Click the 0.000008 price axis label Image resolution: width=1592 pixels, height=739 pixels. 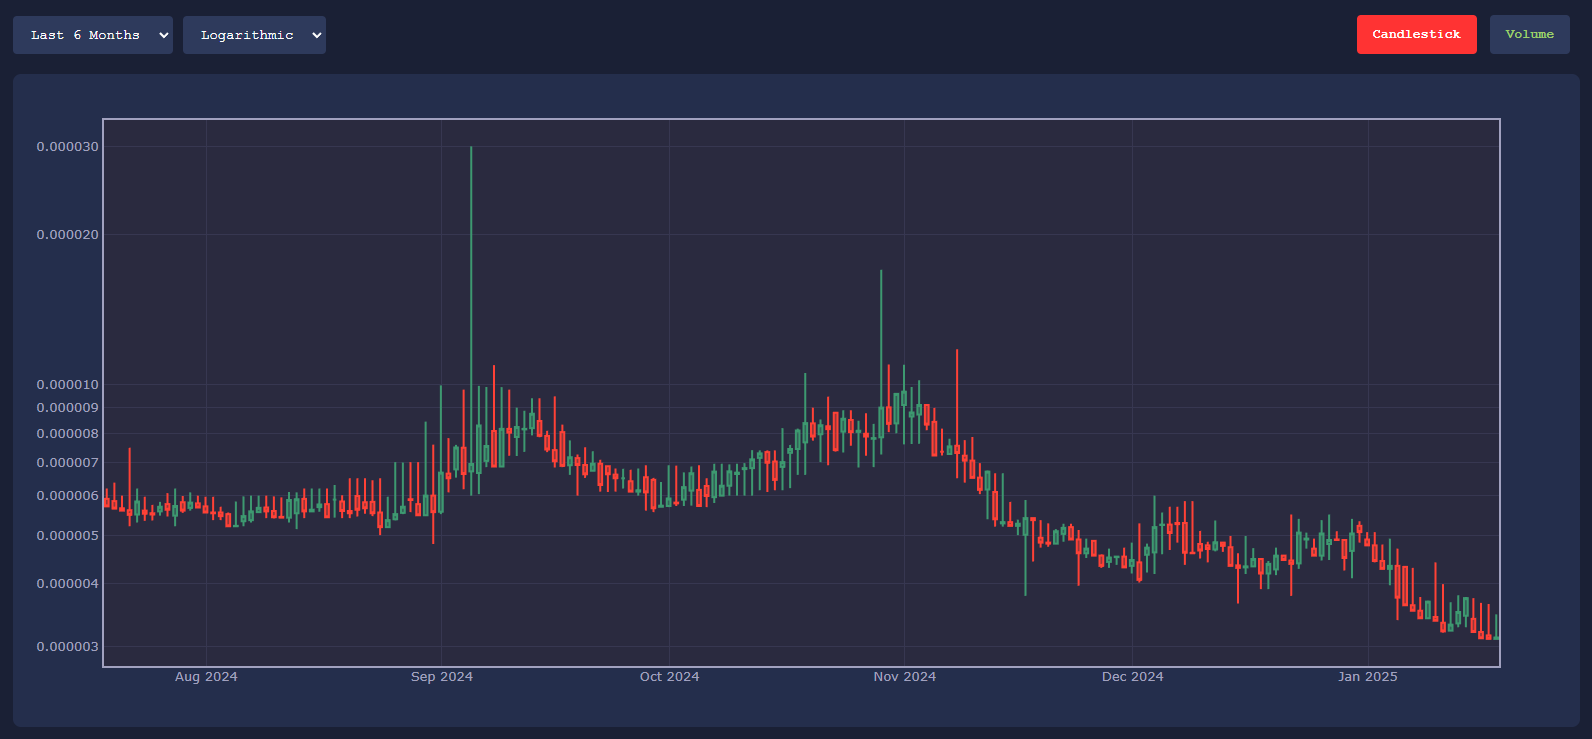click(68, 434)
